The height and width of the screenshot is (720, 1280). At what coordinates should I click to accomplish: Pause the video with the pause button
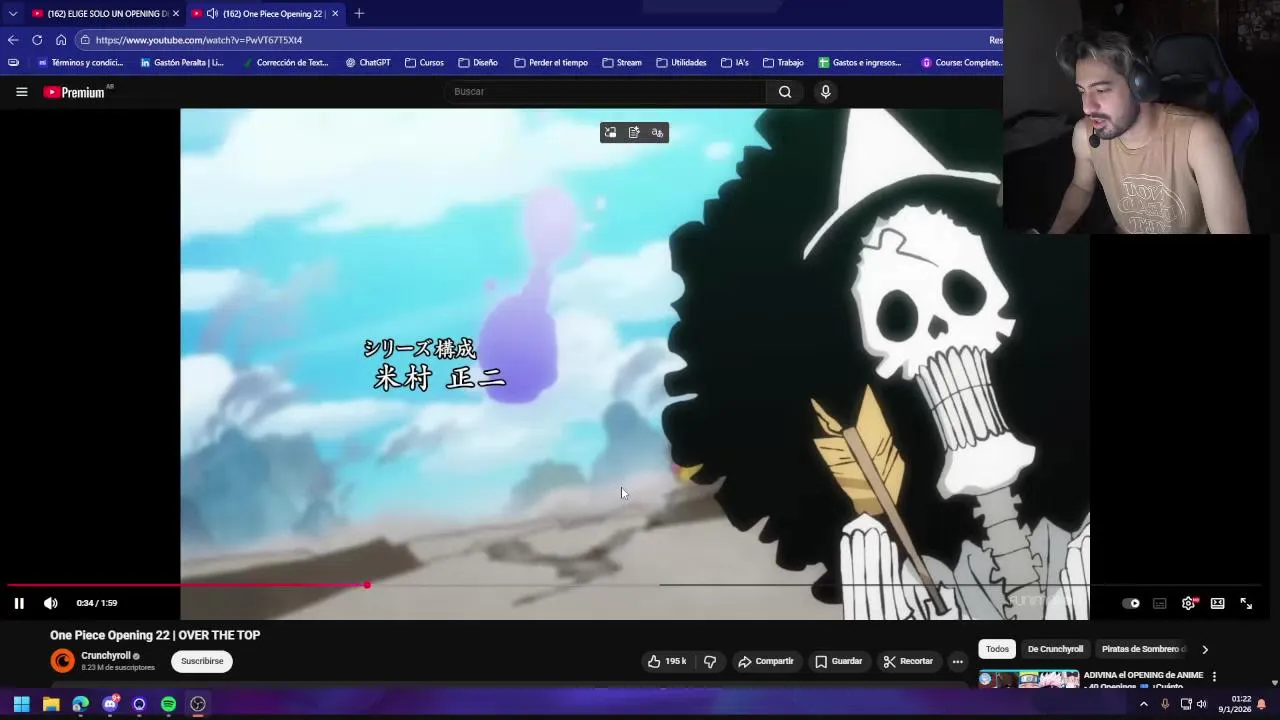[x=19, y=603]
